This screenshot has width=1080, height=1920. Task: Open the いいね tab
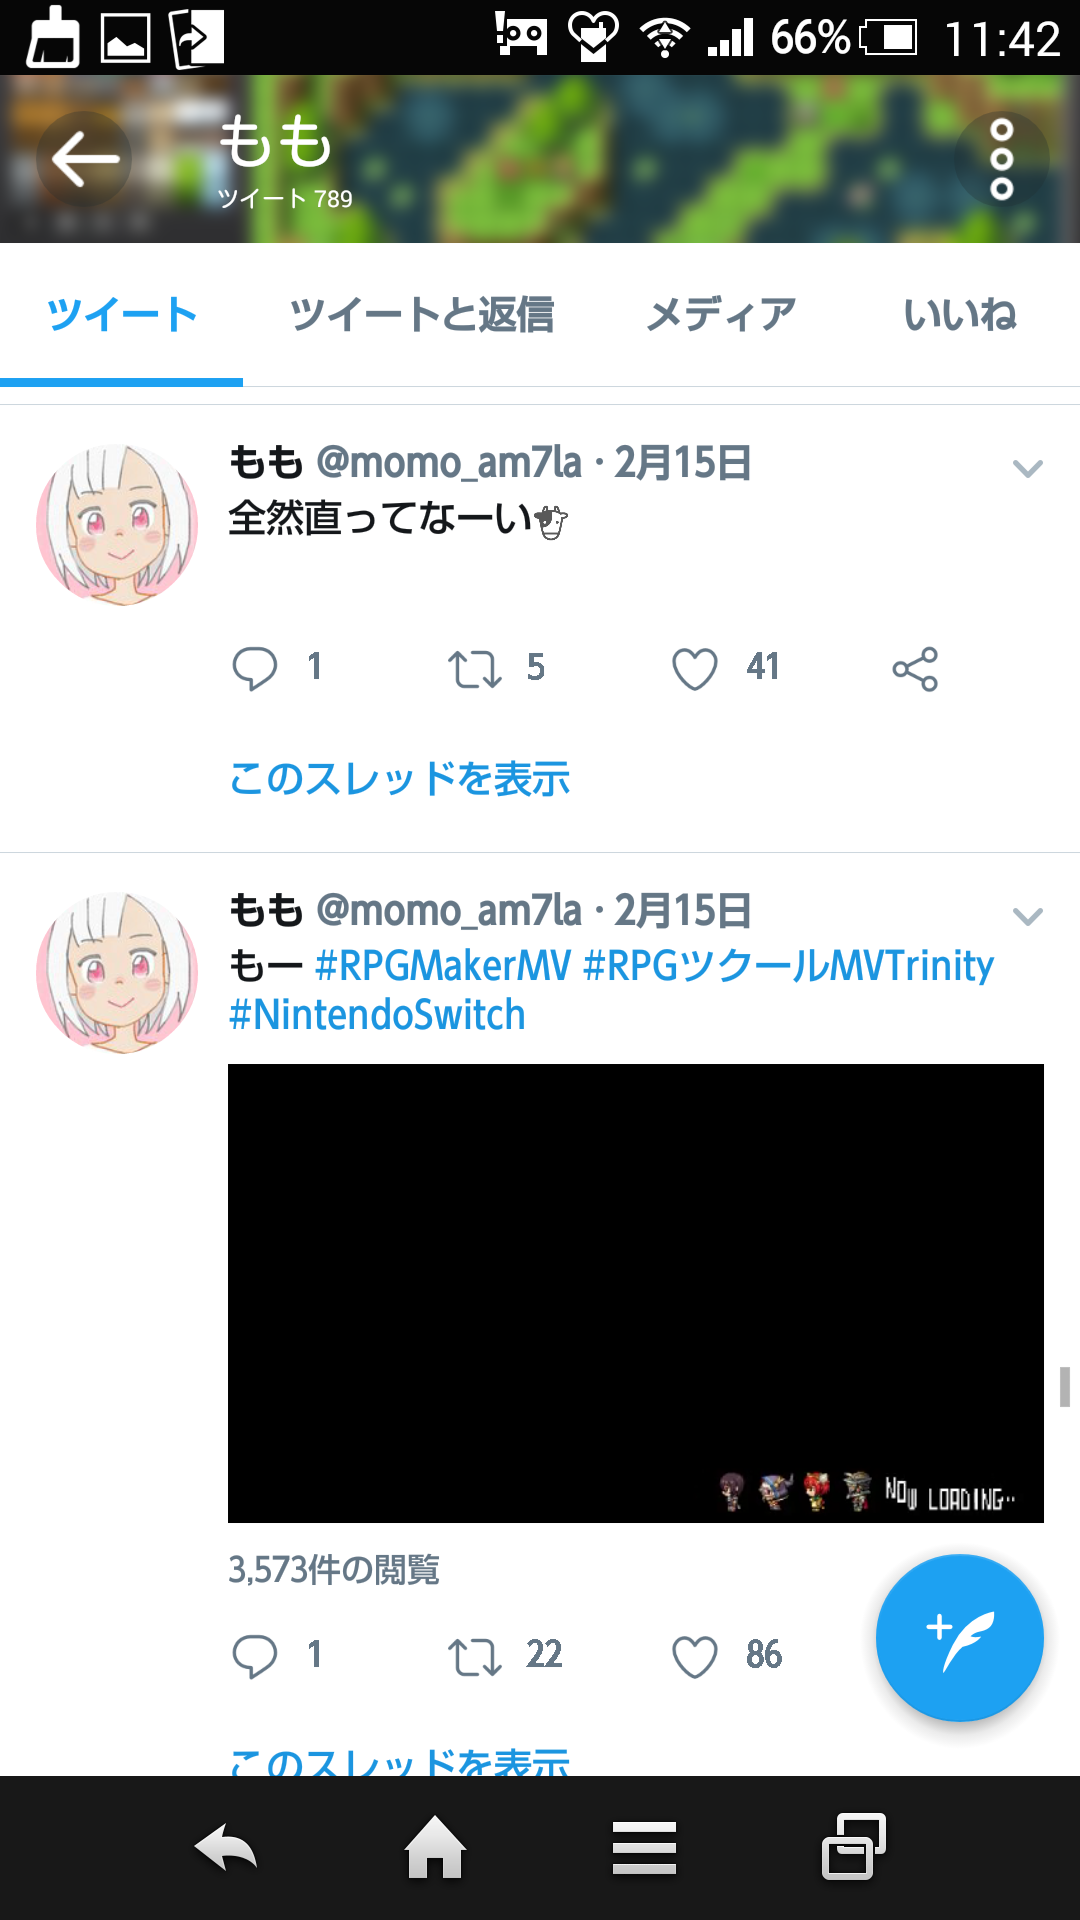click(960, 315)
